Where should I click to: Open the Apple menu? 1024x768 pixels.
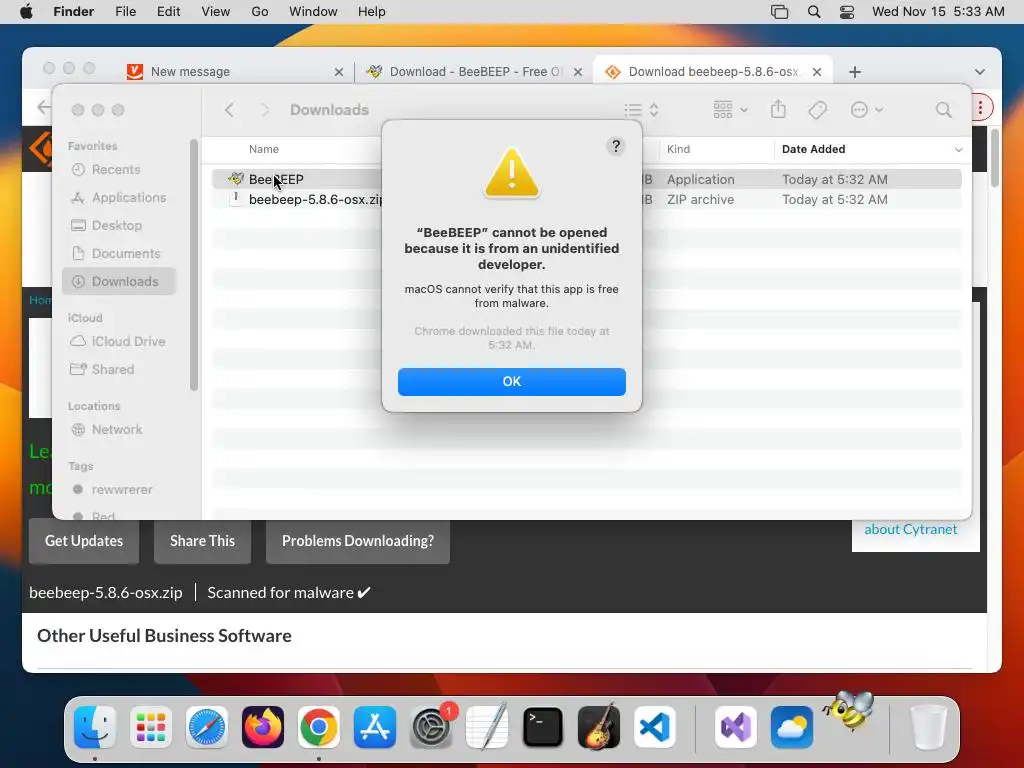click(x=26, y=12)
